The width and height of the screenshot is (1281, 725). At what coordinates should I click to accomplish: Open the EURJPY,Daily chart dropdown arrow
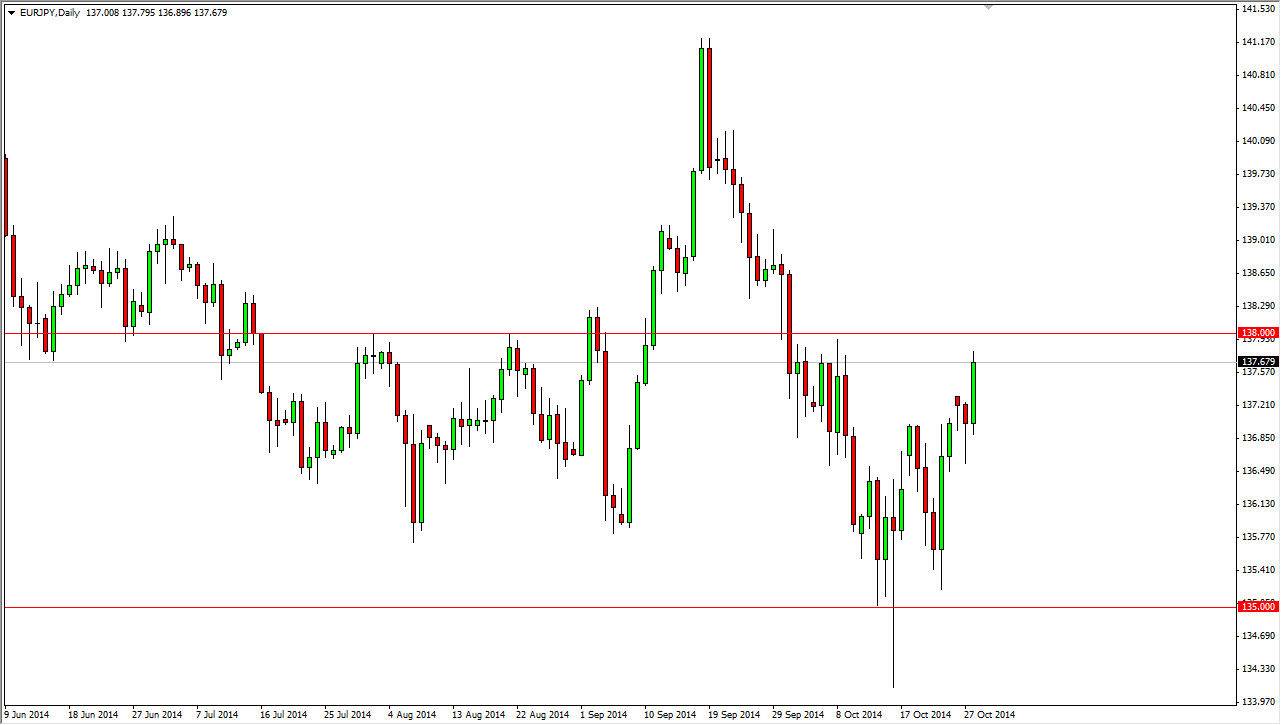click(x=11, y=12)
